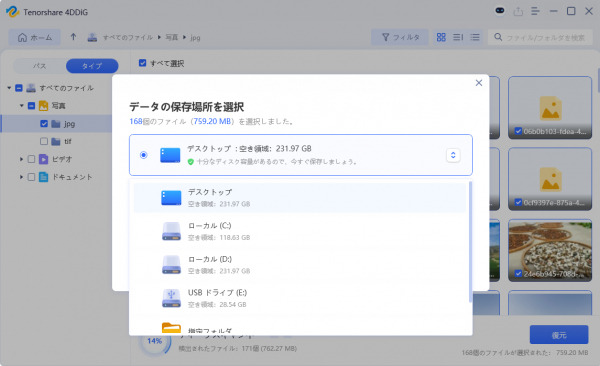Viewport: 600px width, 366px height.
Task: Check the tif folder checkbox
Action: [x=44, y=141]
